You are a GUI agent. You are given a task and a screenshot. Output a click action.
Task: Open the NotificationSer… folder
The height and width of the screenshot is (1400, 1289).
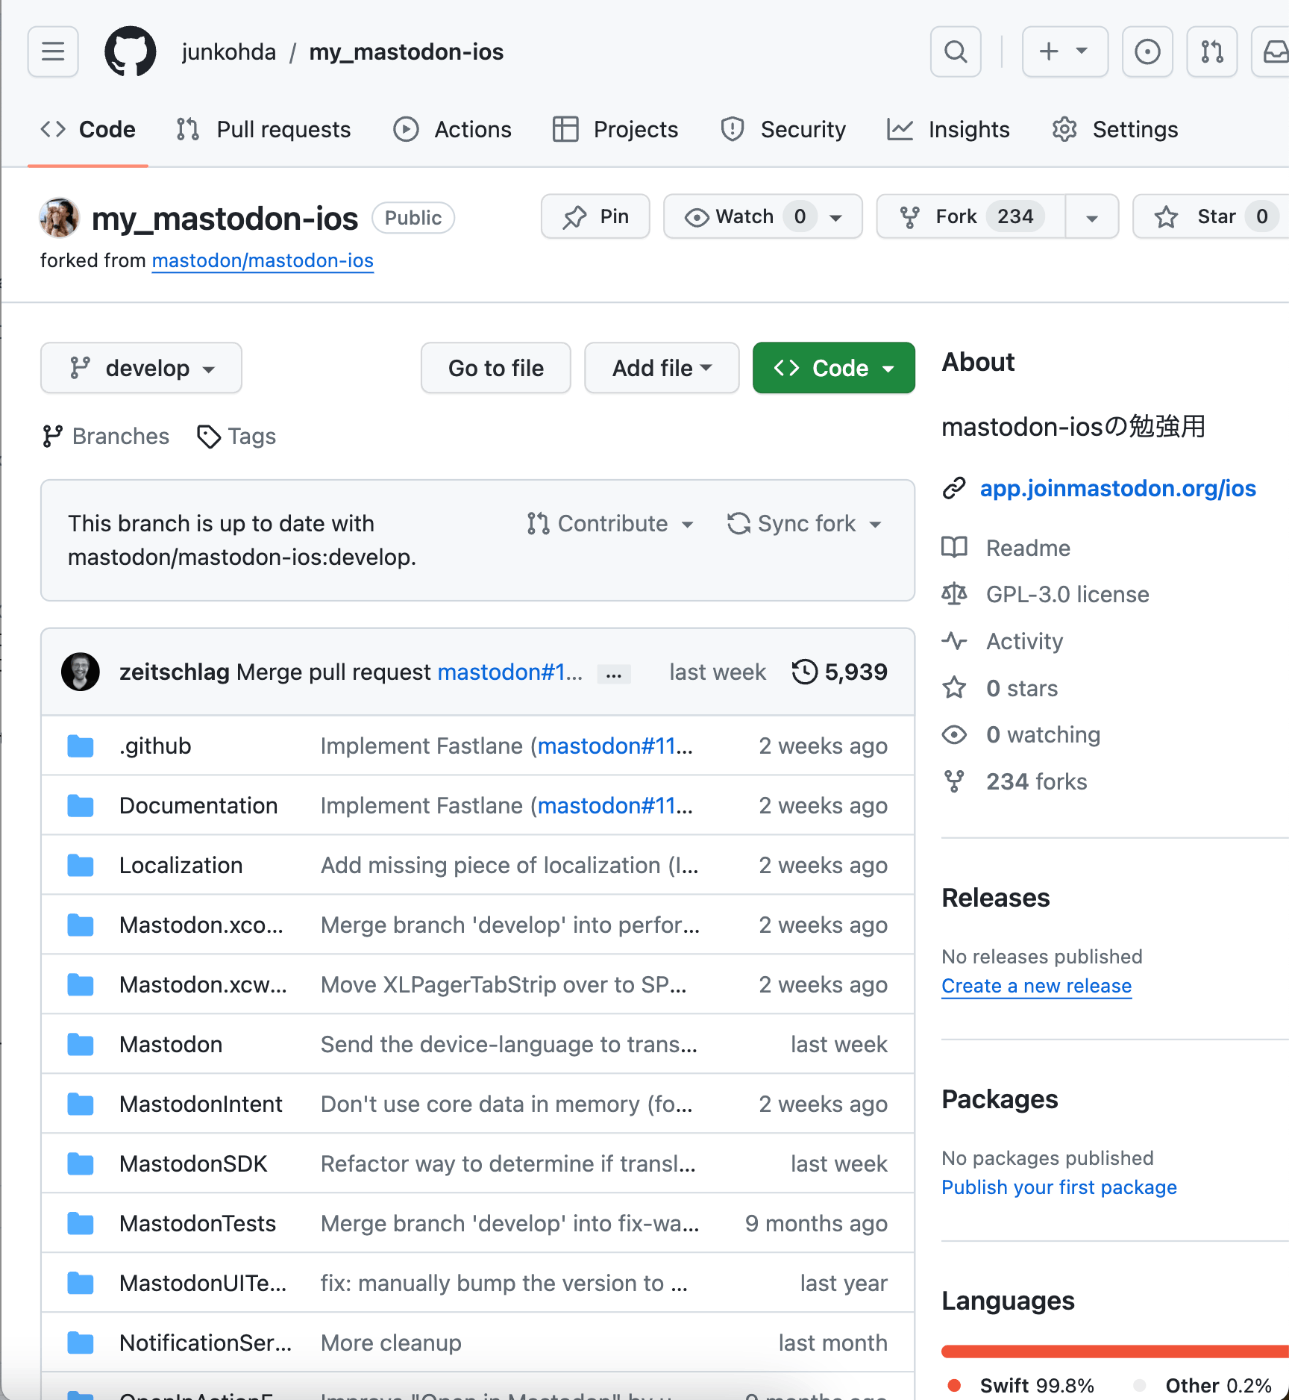pos(206,1343)
